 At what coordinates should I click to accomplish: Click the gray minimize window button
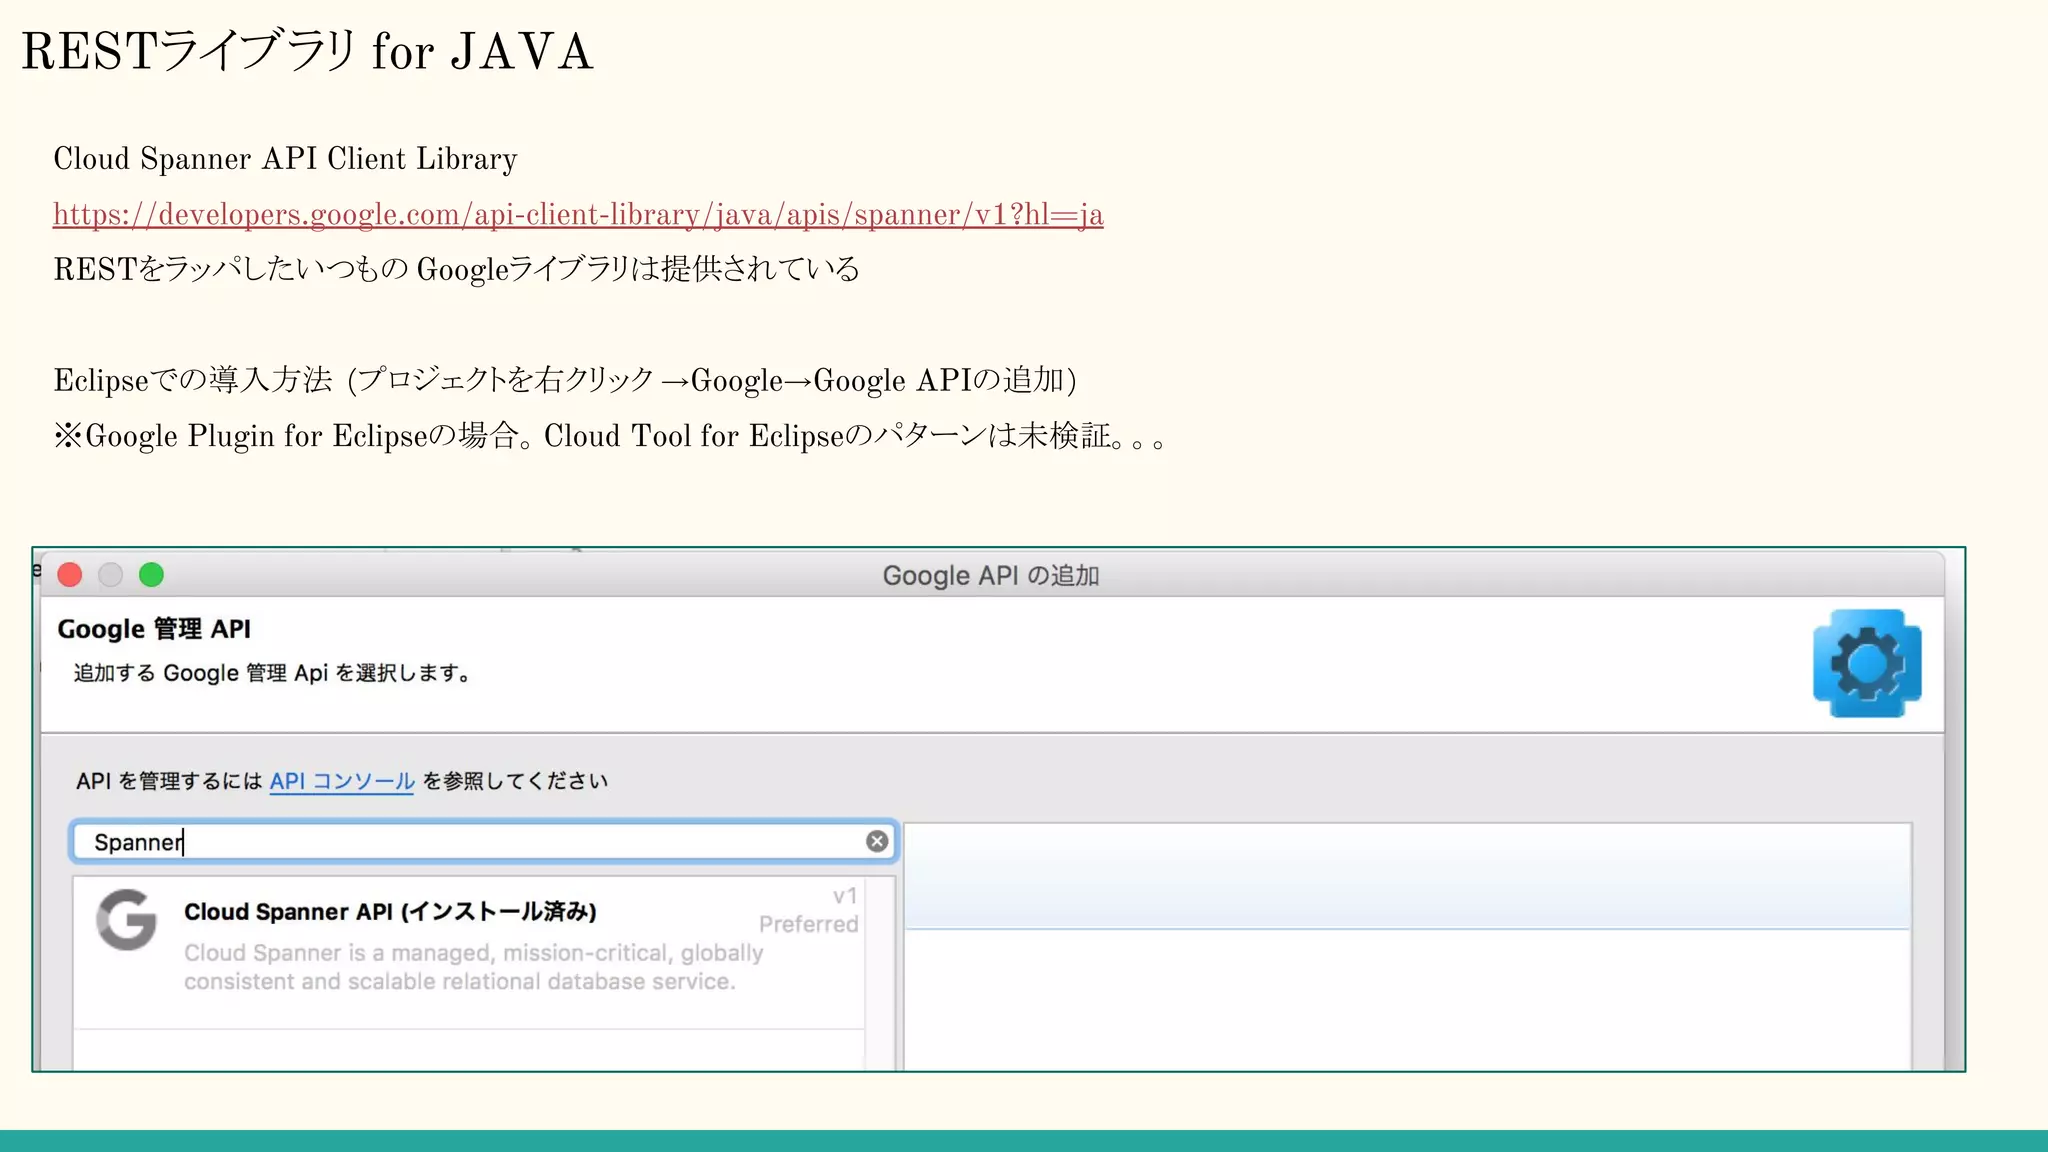point(110,575)
